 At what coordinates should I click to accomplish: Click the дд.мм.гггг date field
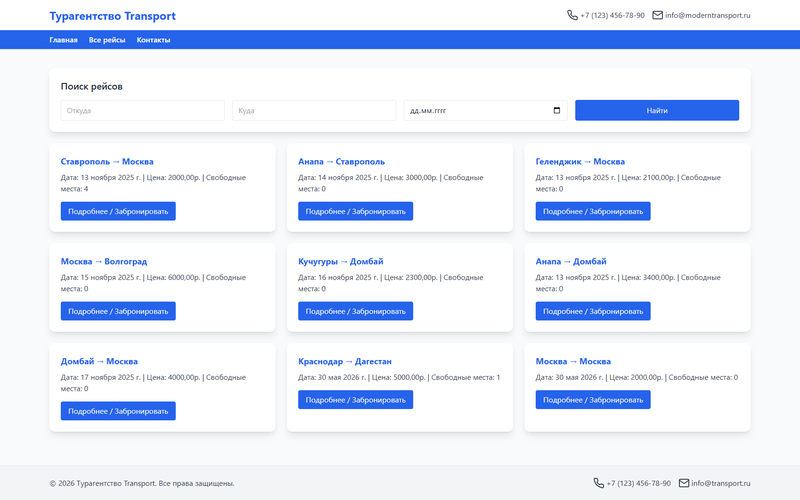[x=485, y=110]
